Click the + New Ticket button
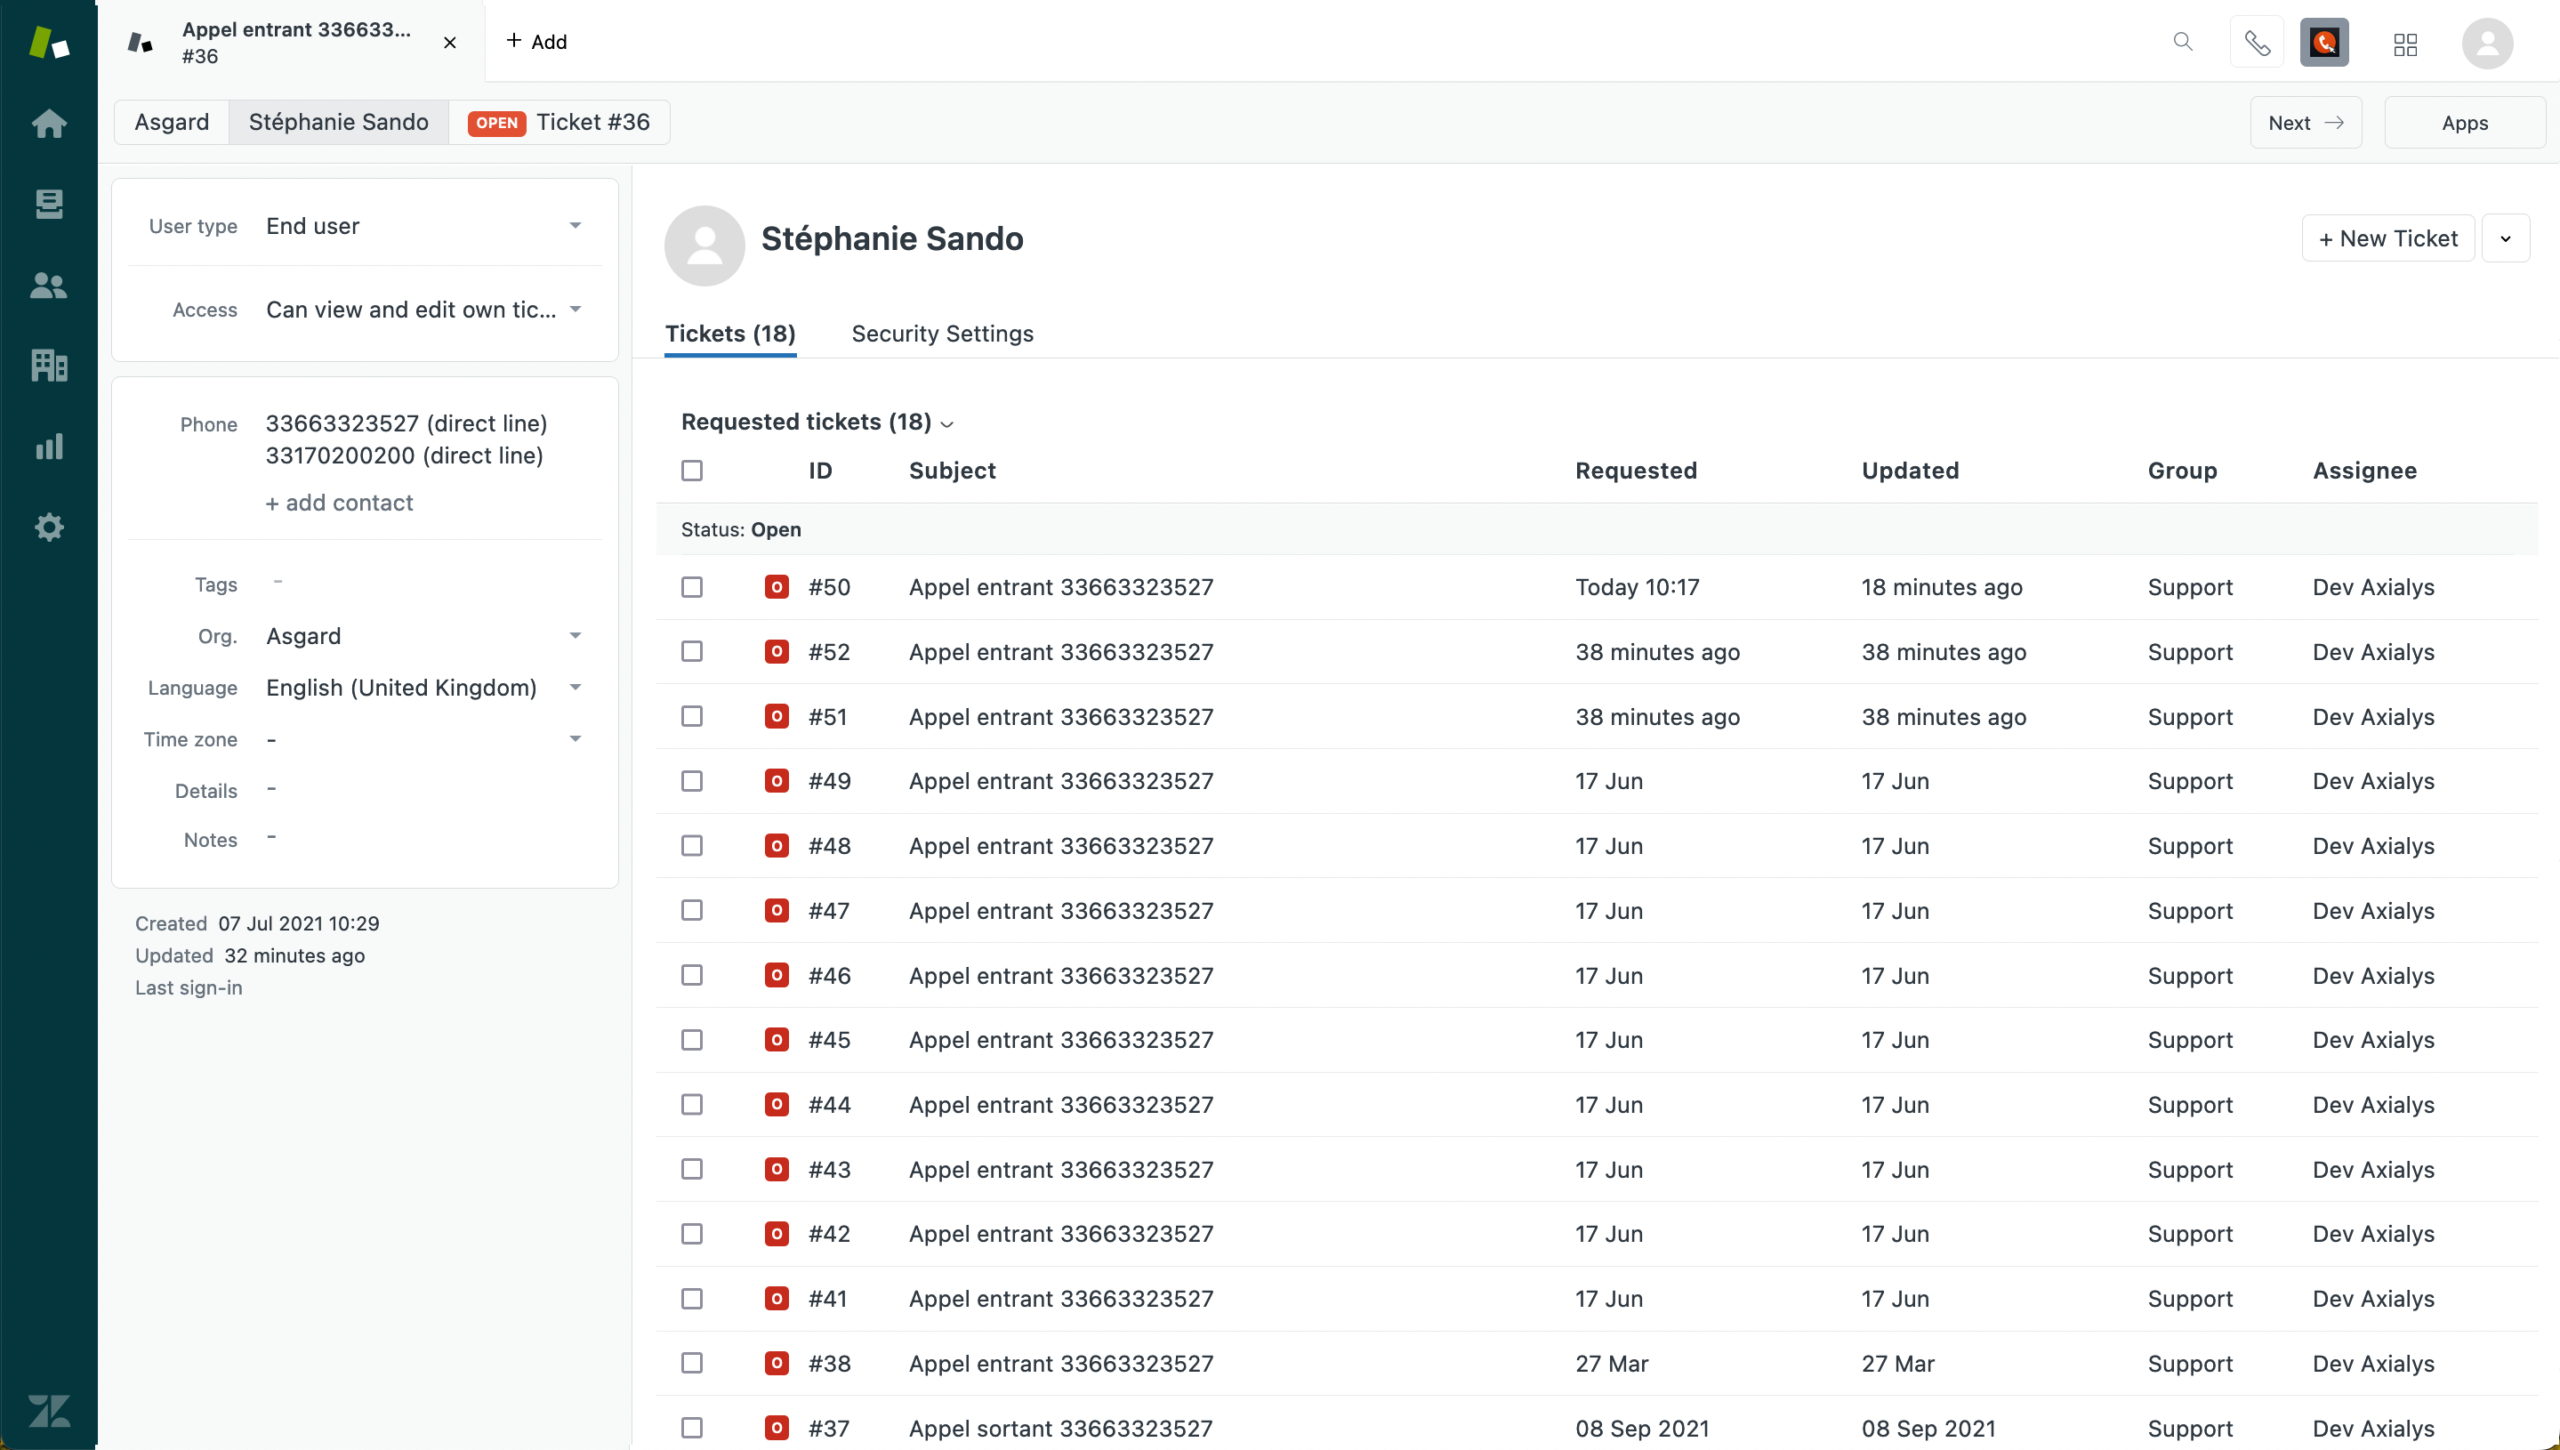Image resolution: width=2560 pixels, height=1450 pixels. [x=2388, y=239]
